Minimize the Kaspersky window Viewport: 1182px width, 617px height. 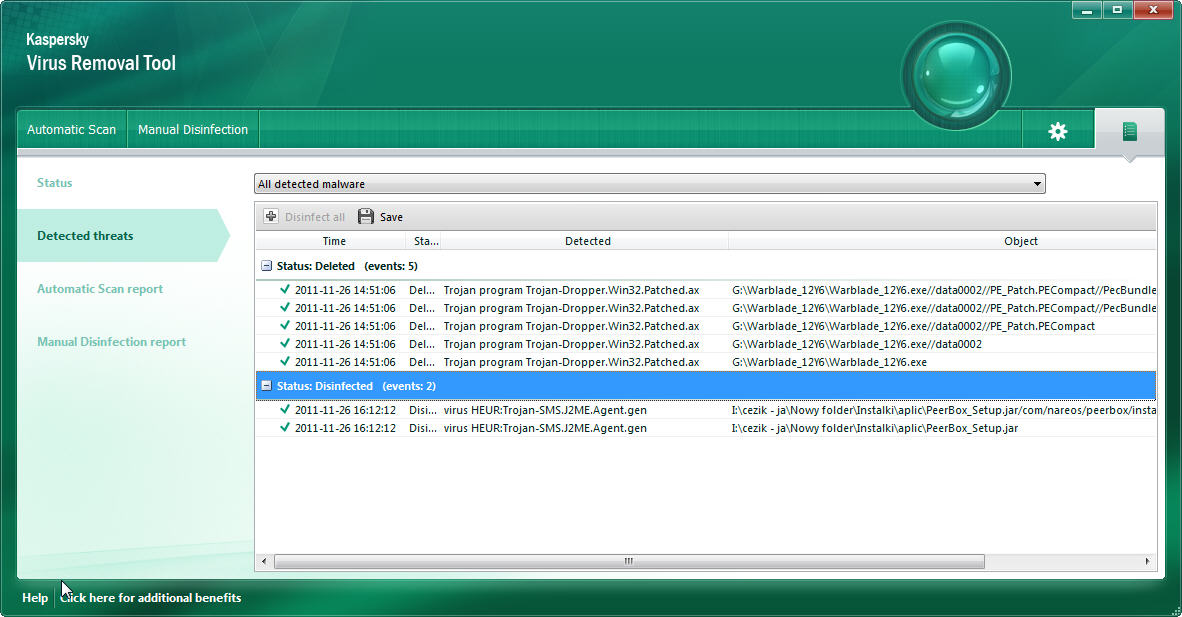tap(1086, 10)
